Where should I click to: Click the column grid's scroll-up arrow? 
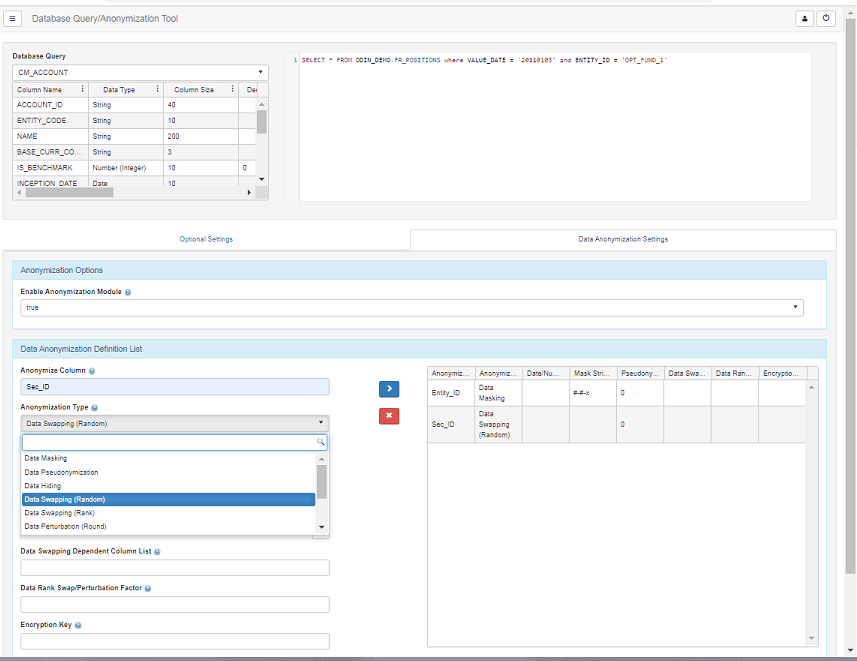262,104
